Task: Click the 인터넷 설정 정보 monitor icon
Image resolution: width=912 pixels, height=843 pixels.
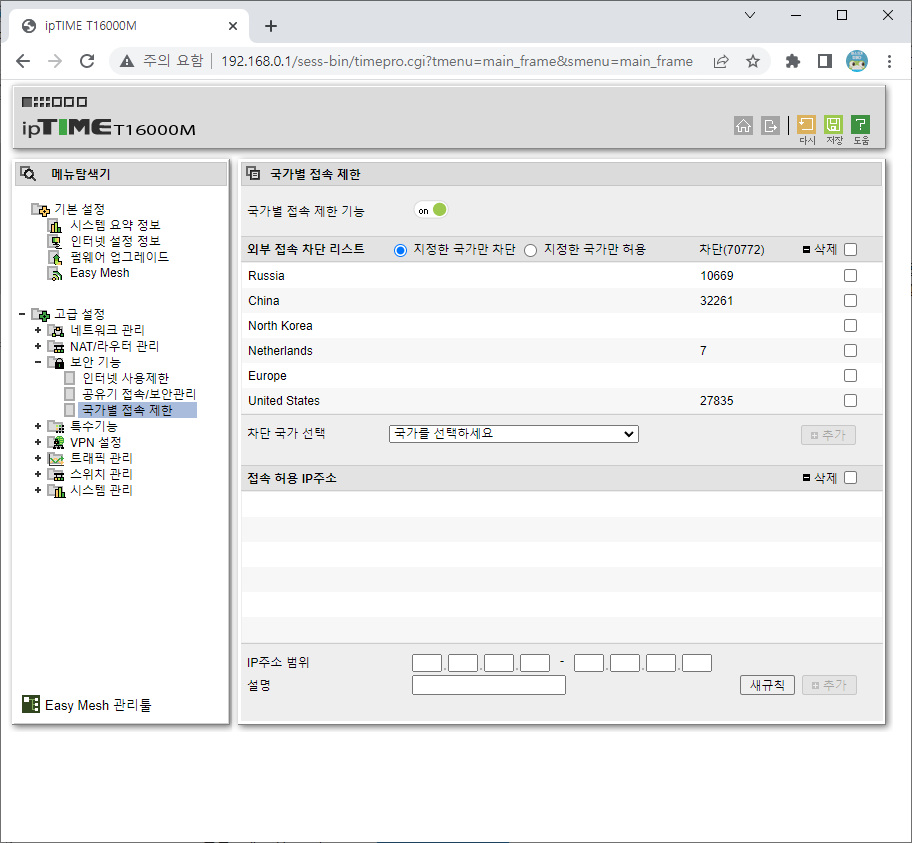Action: click(x=55, y=241)
